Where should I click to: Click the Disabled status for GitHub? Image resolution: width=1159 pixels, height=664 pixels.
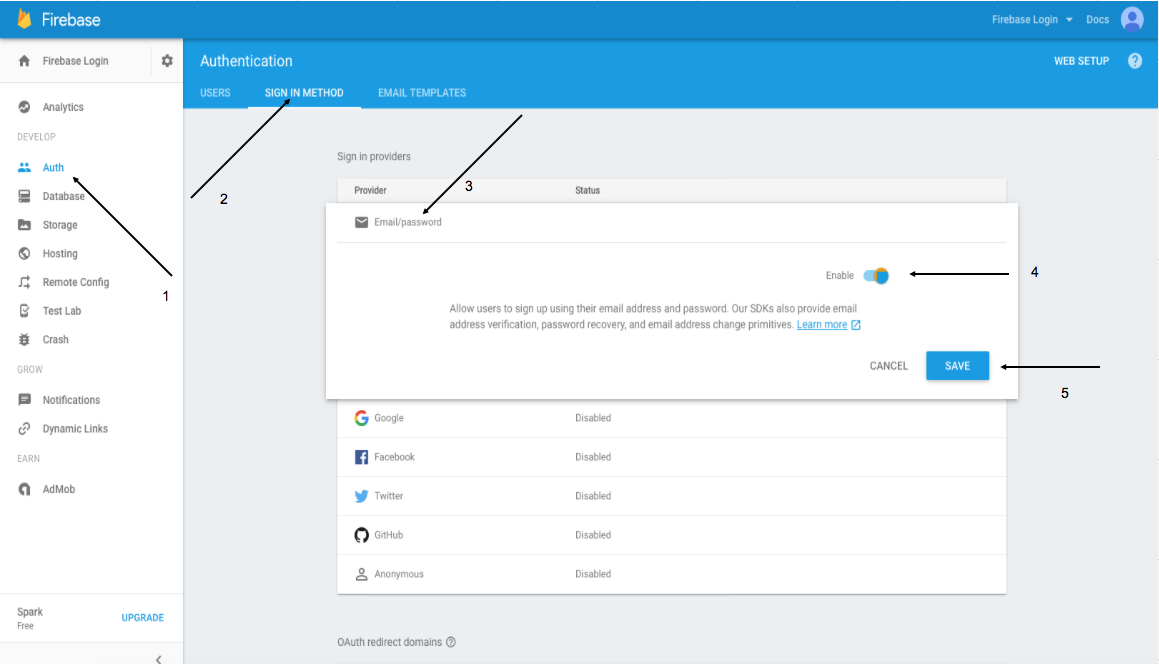593,535
